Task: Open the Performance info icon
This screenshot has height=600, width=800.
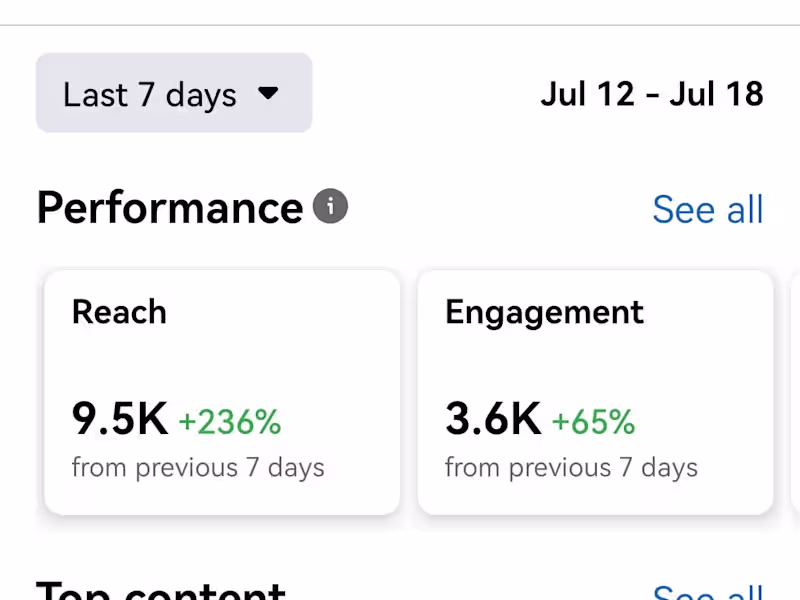Action: click(330, 207)
